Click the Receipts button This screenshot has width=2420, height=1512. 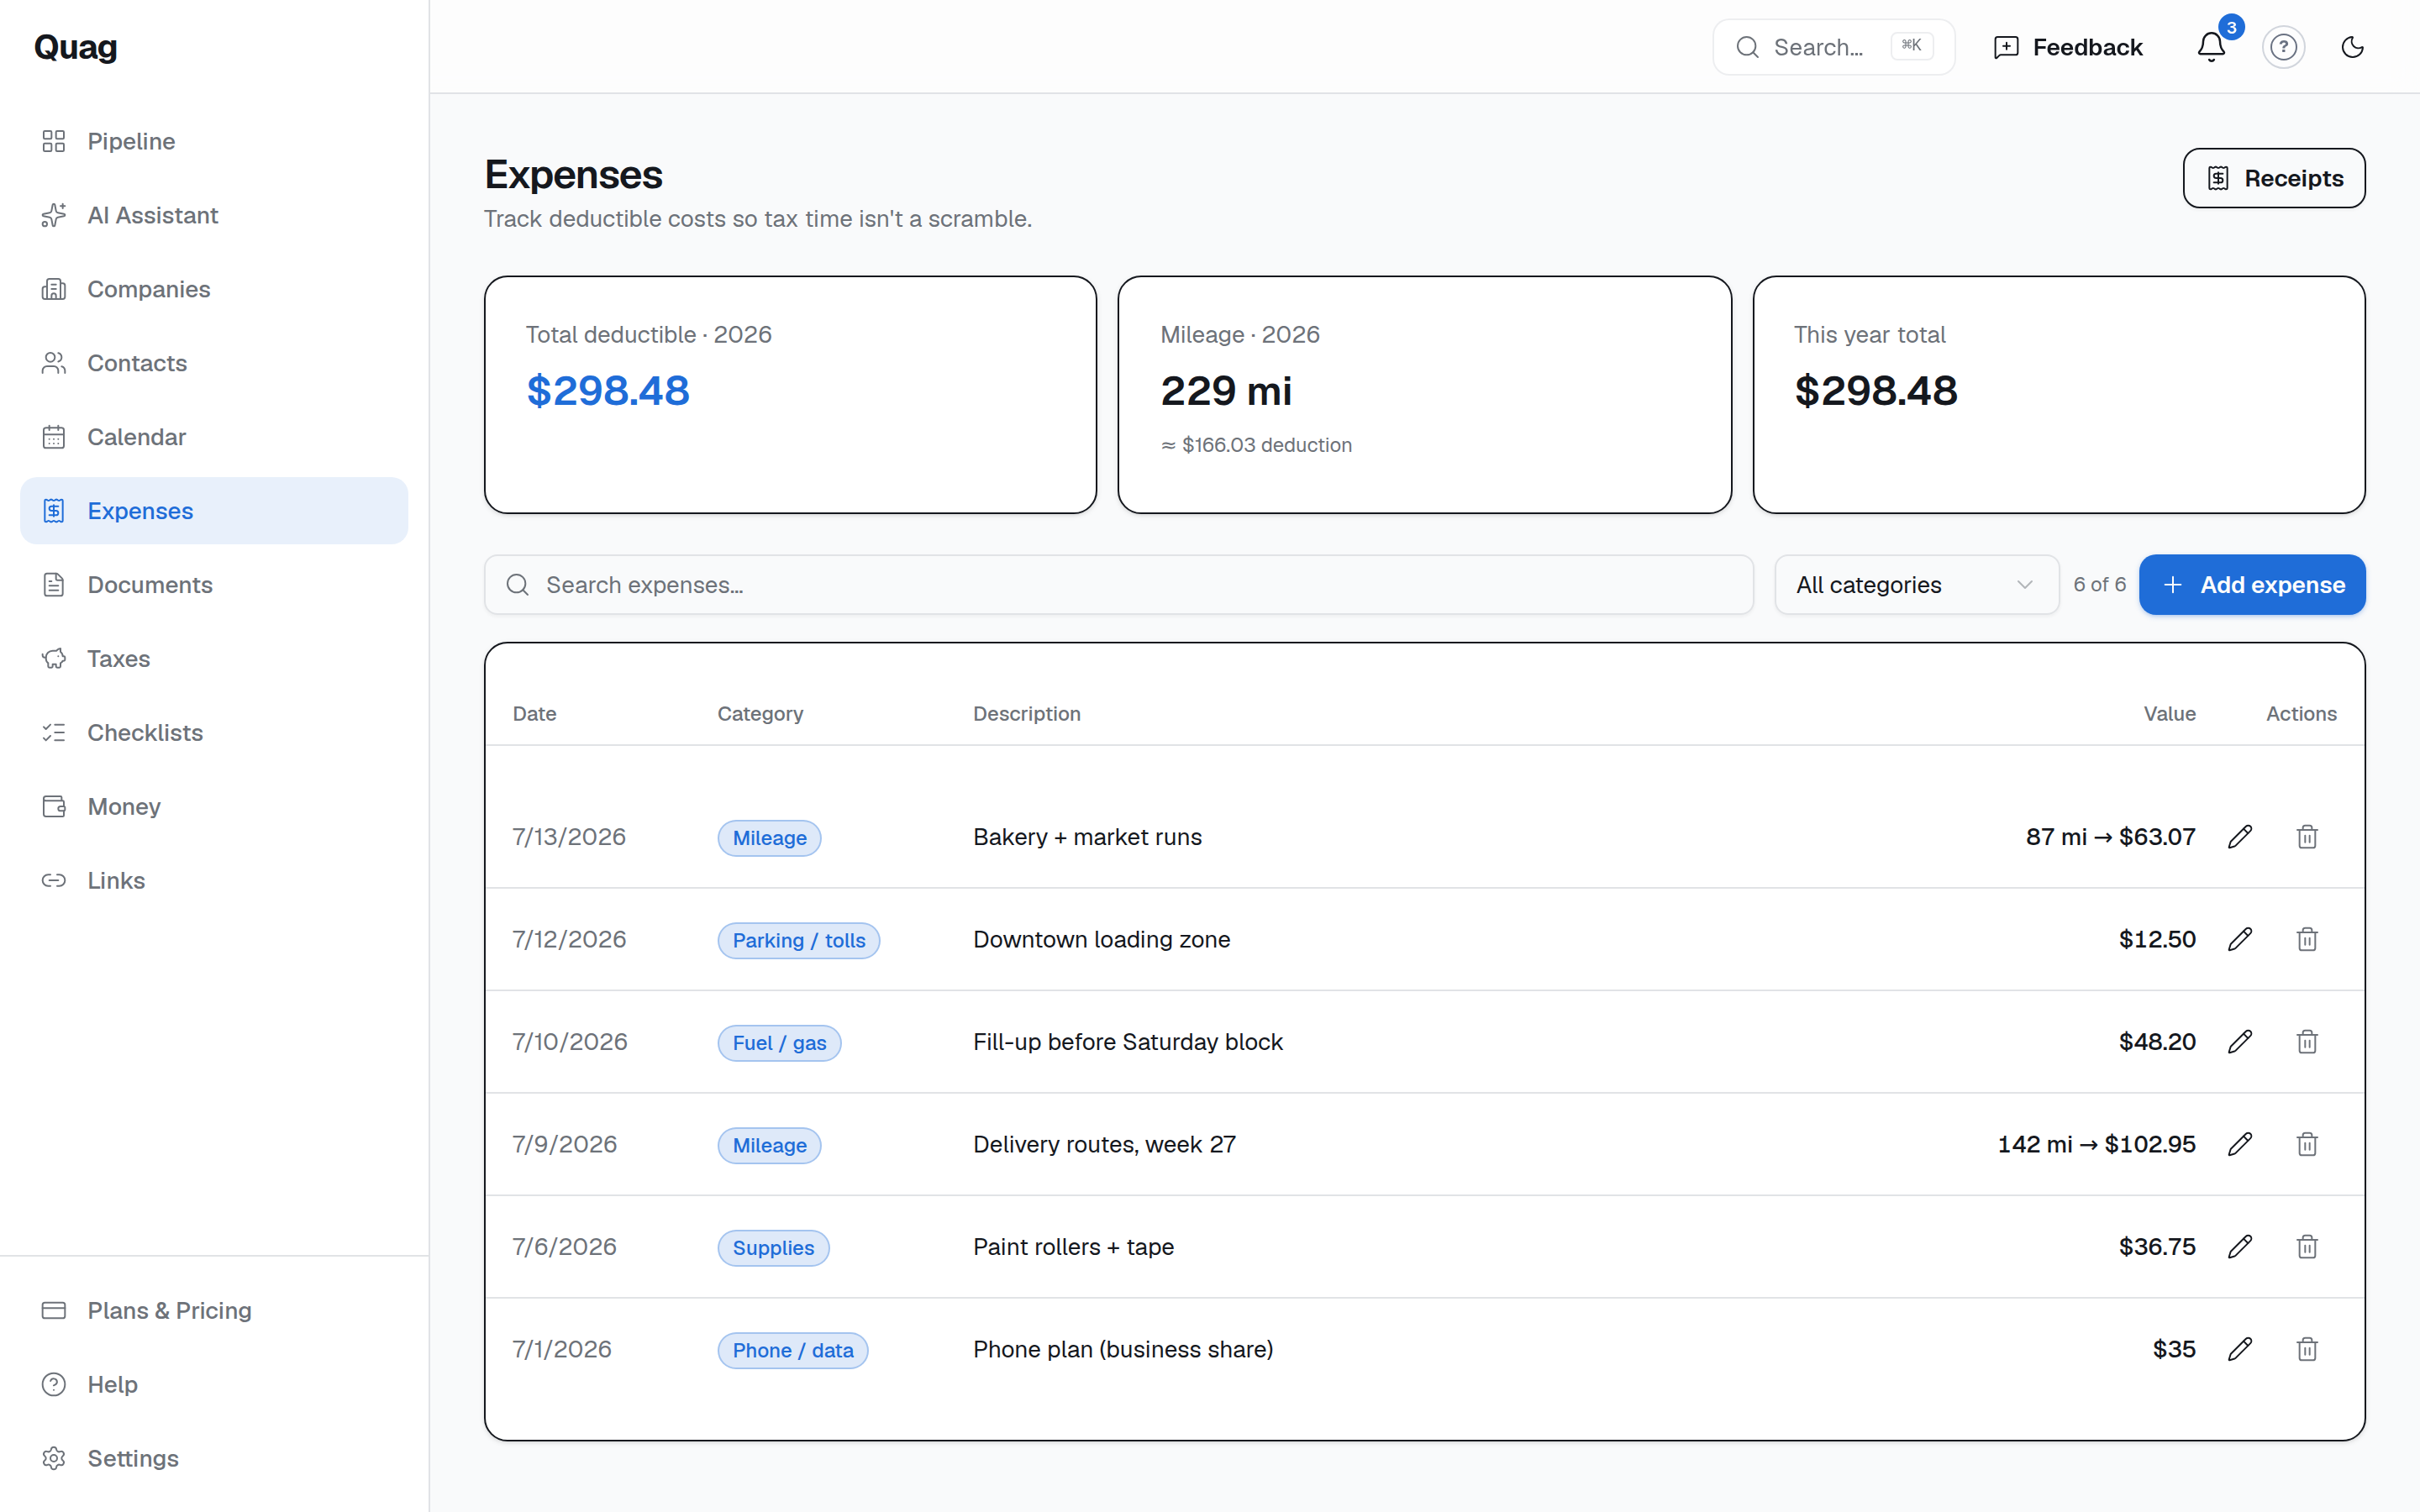pos(2273,178)
